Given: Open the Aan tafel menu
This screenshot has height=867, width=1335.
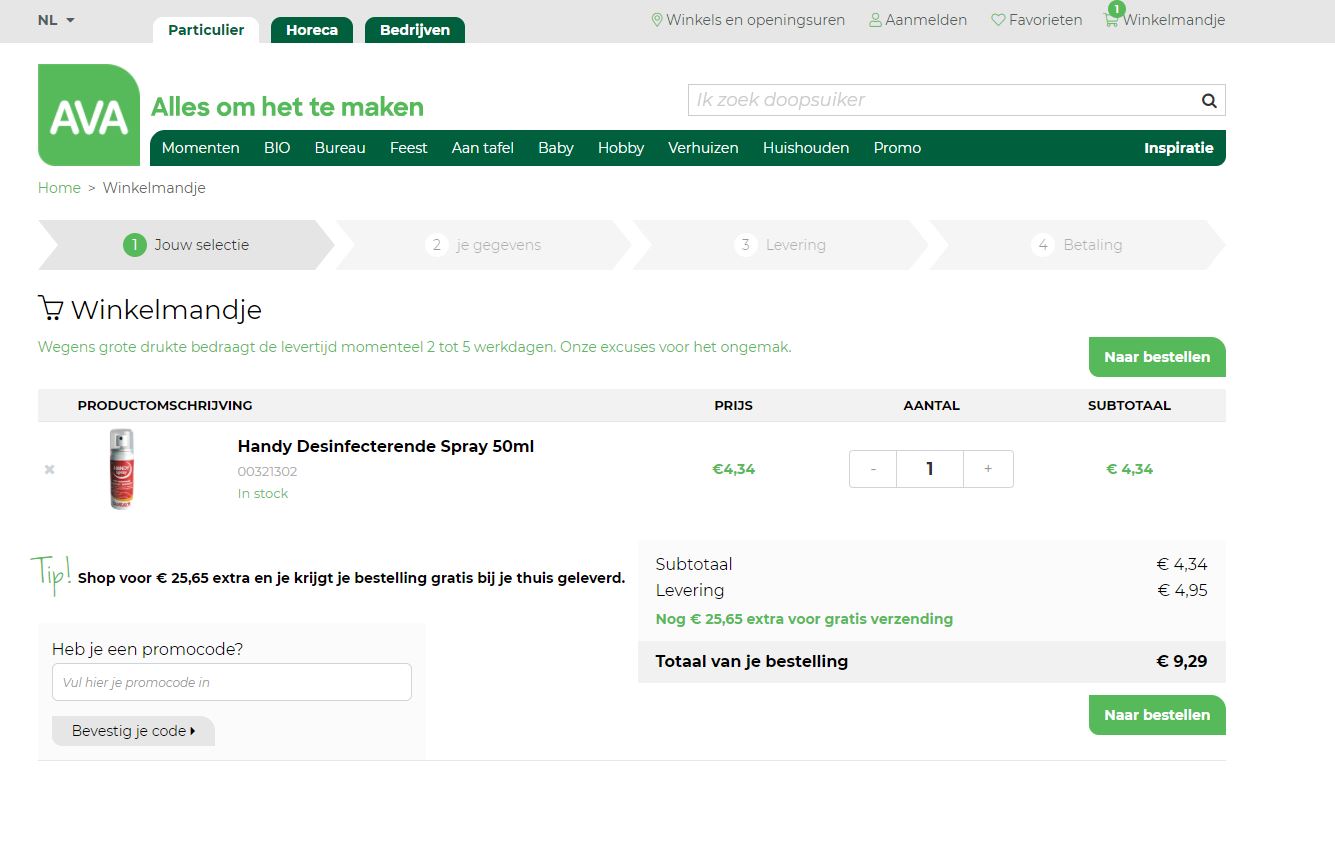Looking at the screenshot, I should (483, 148).
